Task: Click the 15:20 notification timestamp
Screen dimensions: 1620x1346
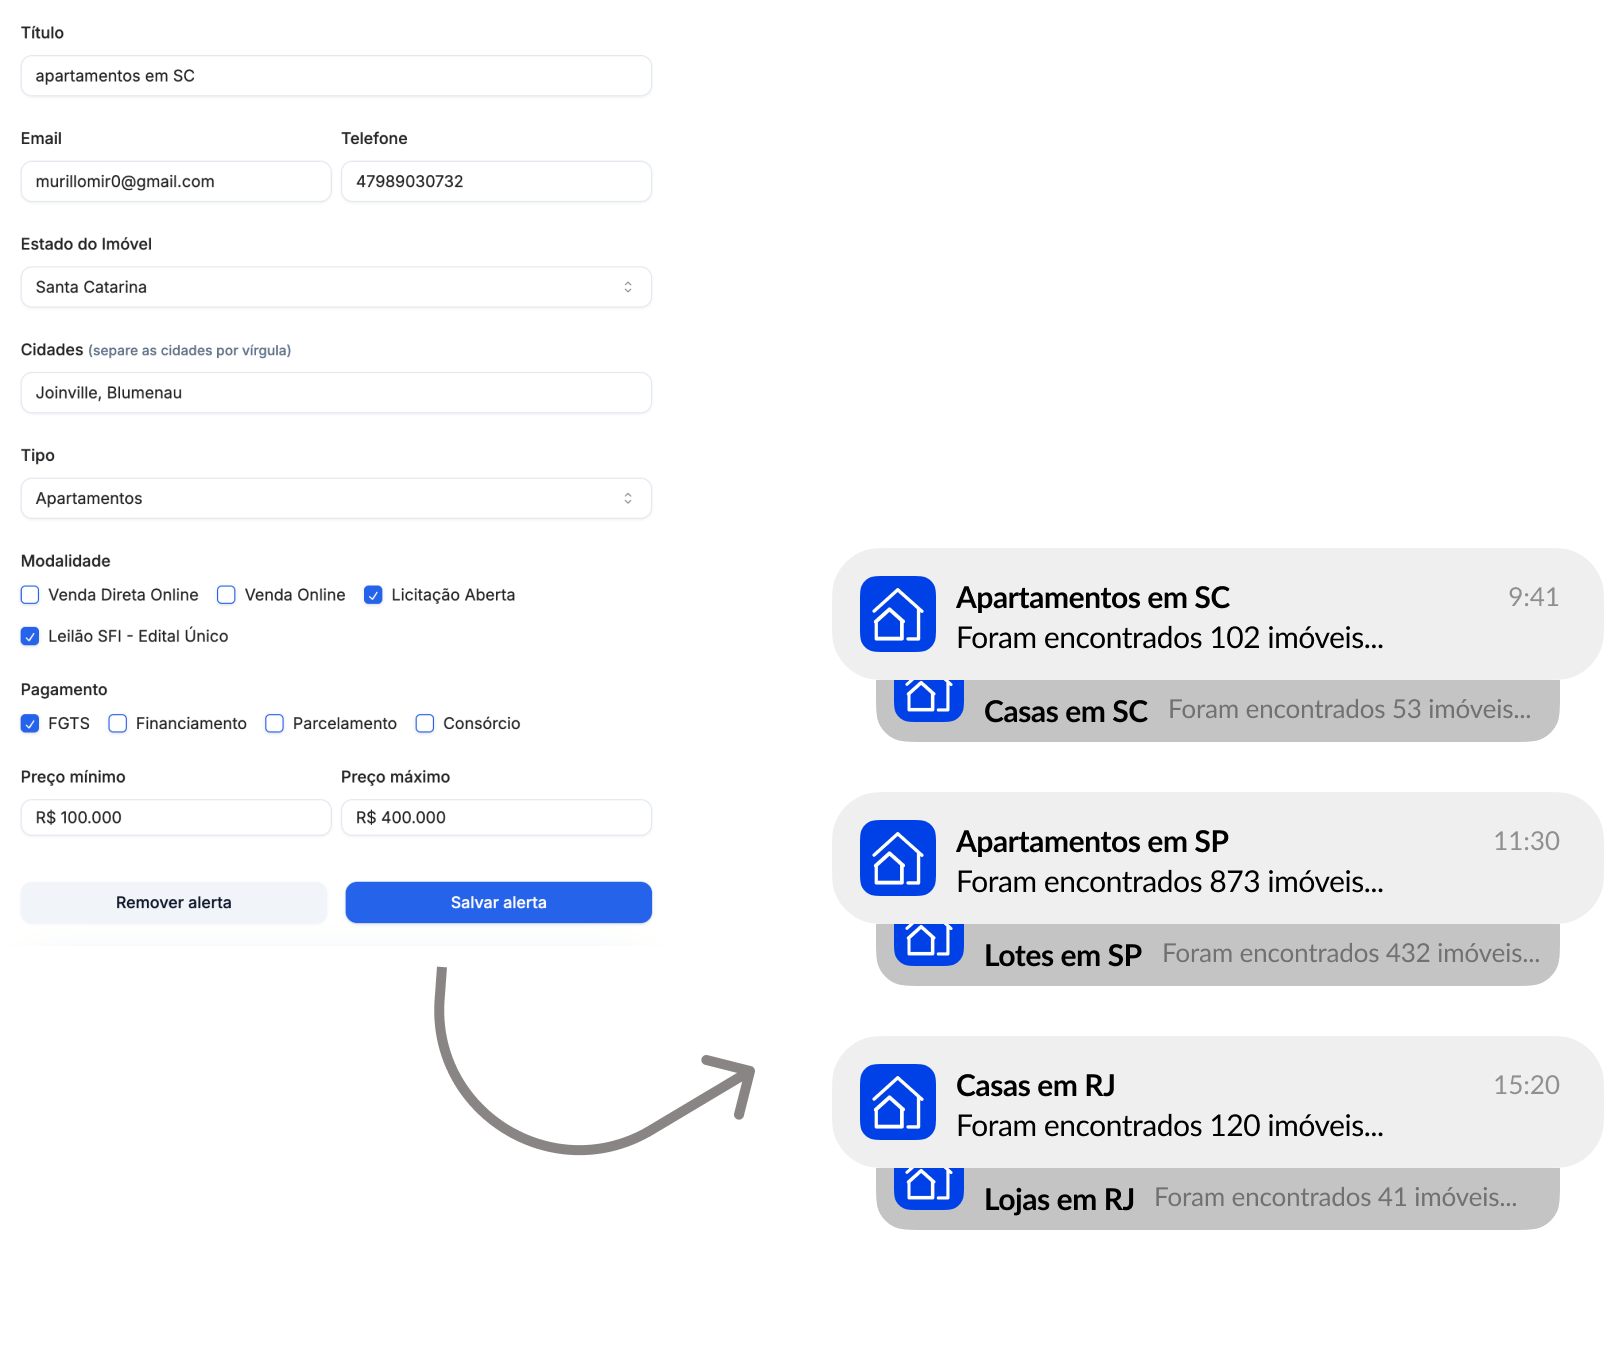Action: click(x=1527, y=1085)
